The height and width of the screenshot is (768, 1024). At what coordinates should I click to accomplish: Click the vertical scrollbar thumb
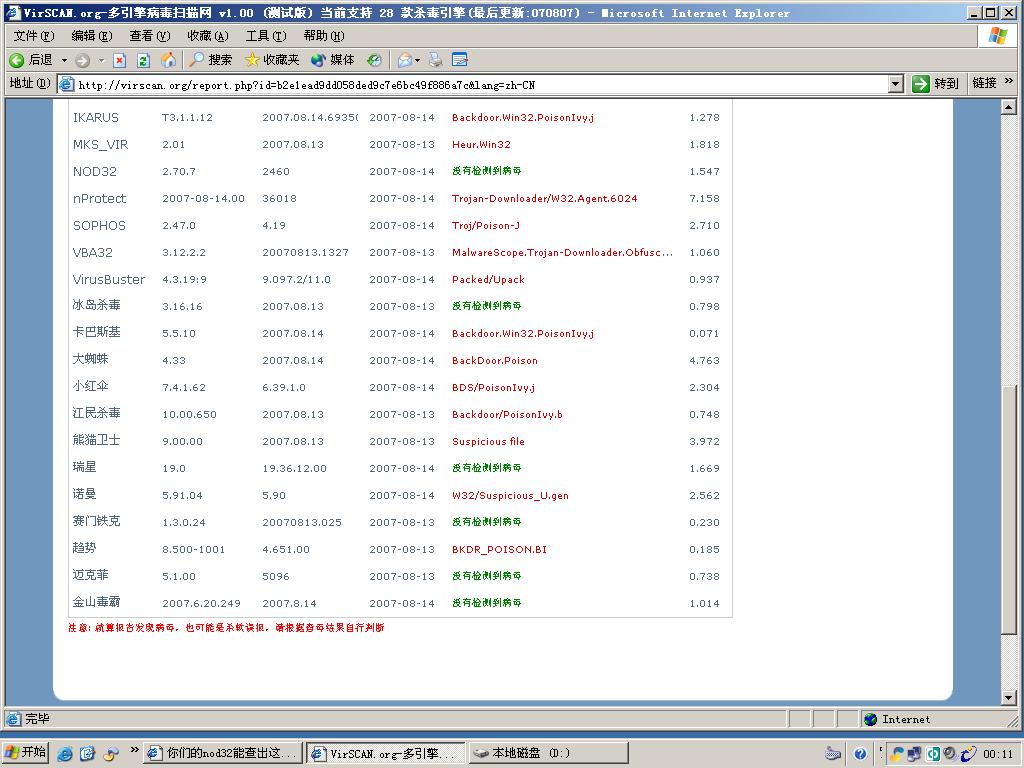(1009, 509)
